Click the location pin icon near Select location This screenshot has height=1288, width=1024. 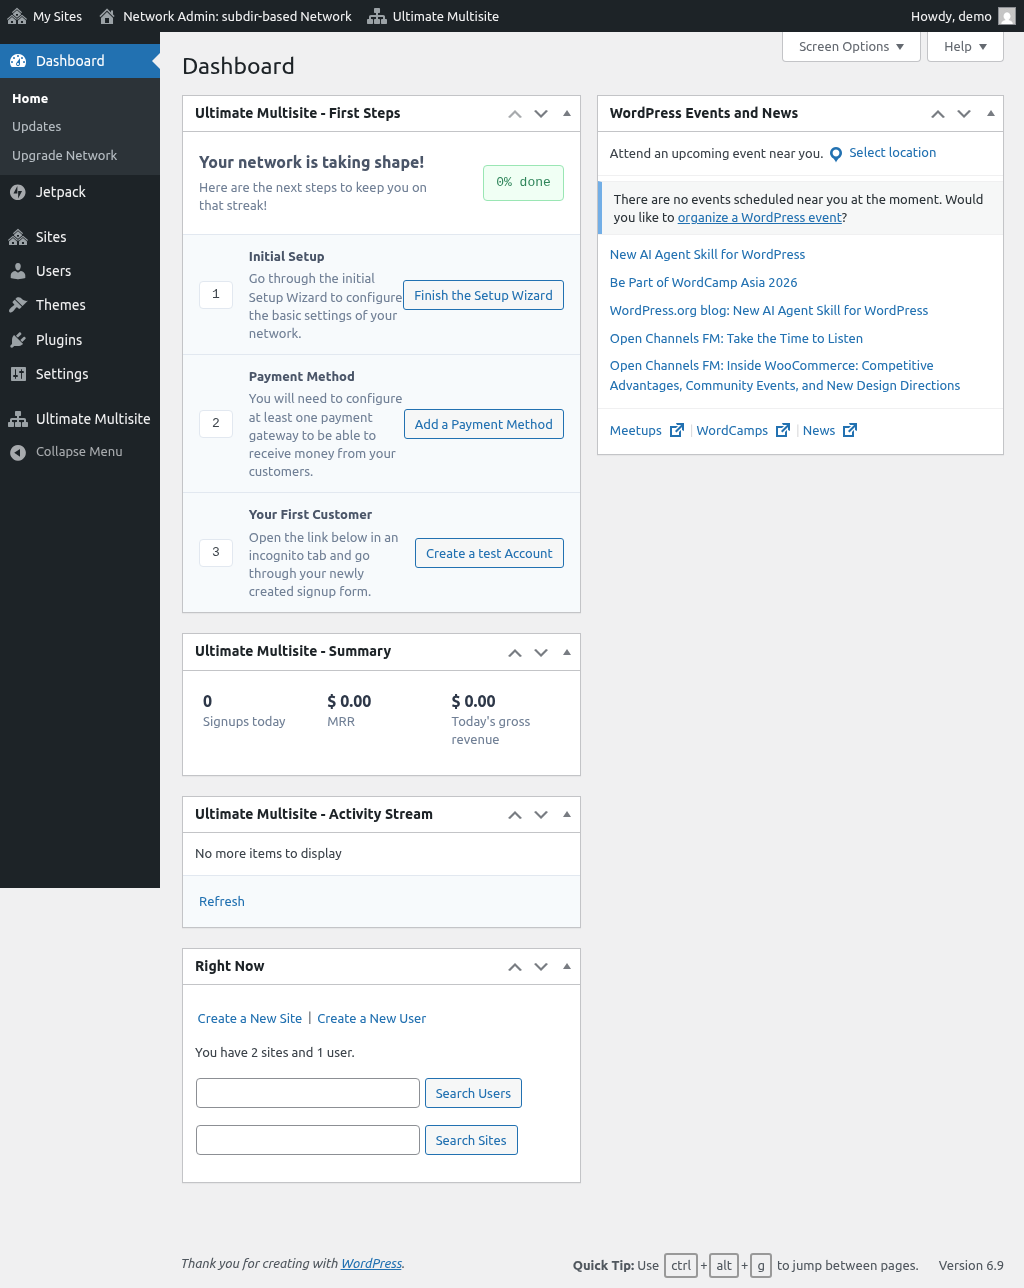836,154
